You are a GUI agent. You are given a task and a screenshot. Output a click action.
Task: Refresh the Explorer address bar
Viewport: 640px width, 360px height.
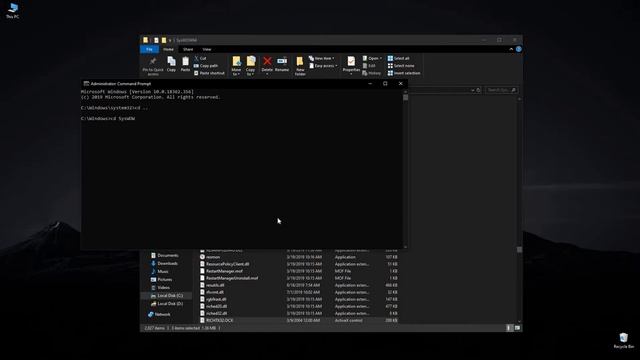pyautogui.click(x=478, y=90)
